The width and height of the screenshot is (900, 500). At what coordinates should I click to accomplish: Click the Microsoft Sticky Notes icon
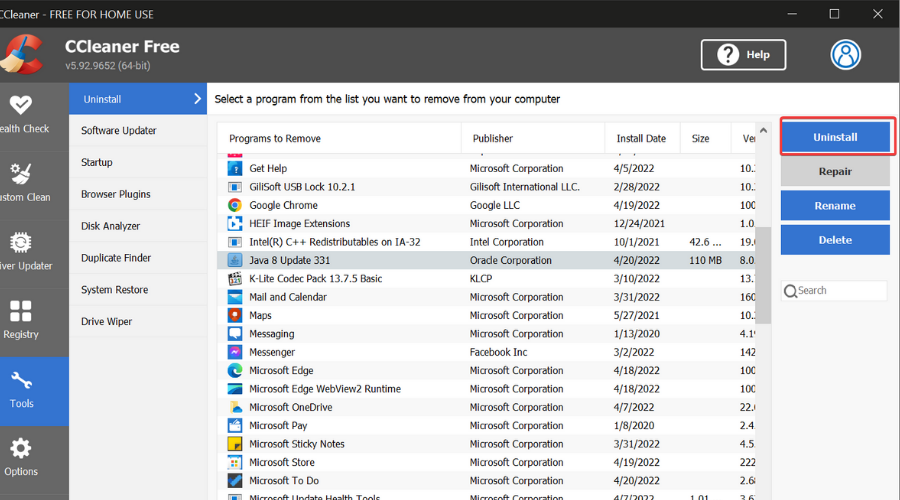(x=235, y=444)
